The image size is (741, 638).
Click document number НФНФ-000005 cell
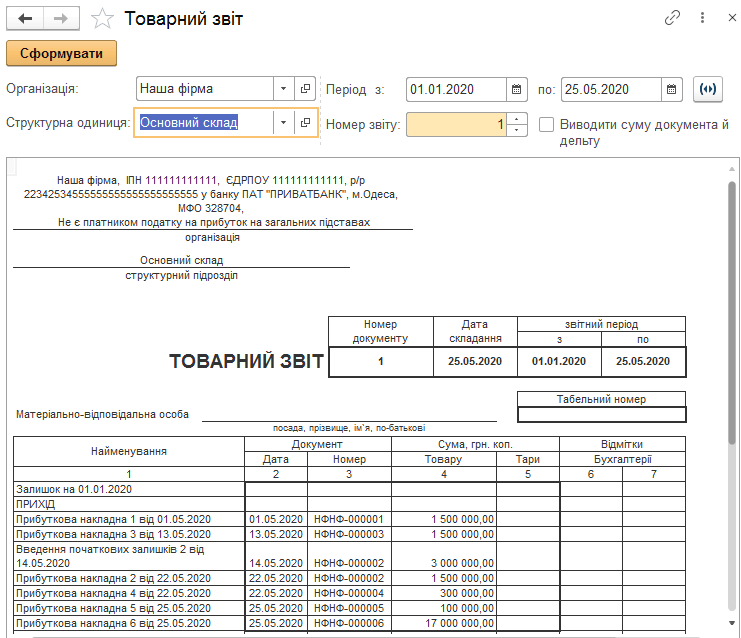[349, 608]
